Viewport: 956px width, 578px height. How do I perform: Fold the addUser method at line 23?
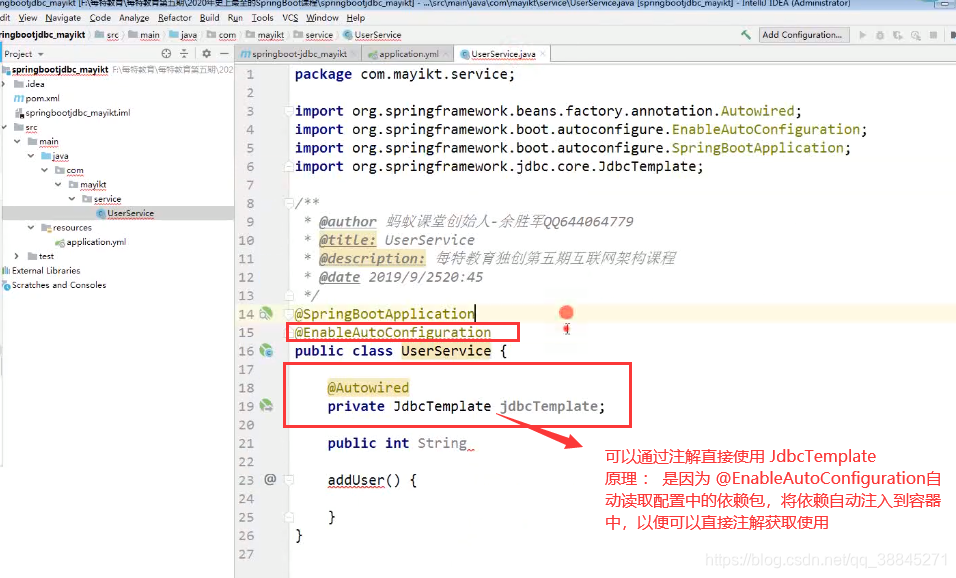tap(288, 480)
